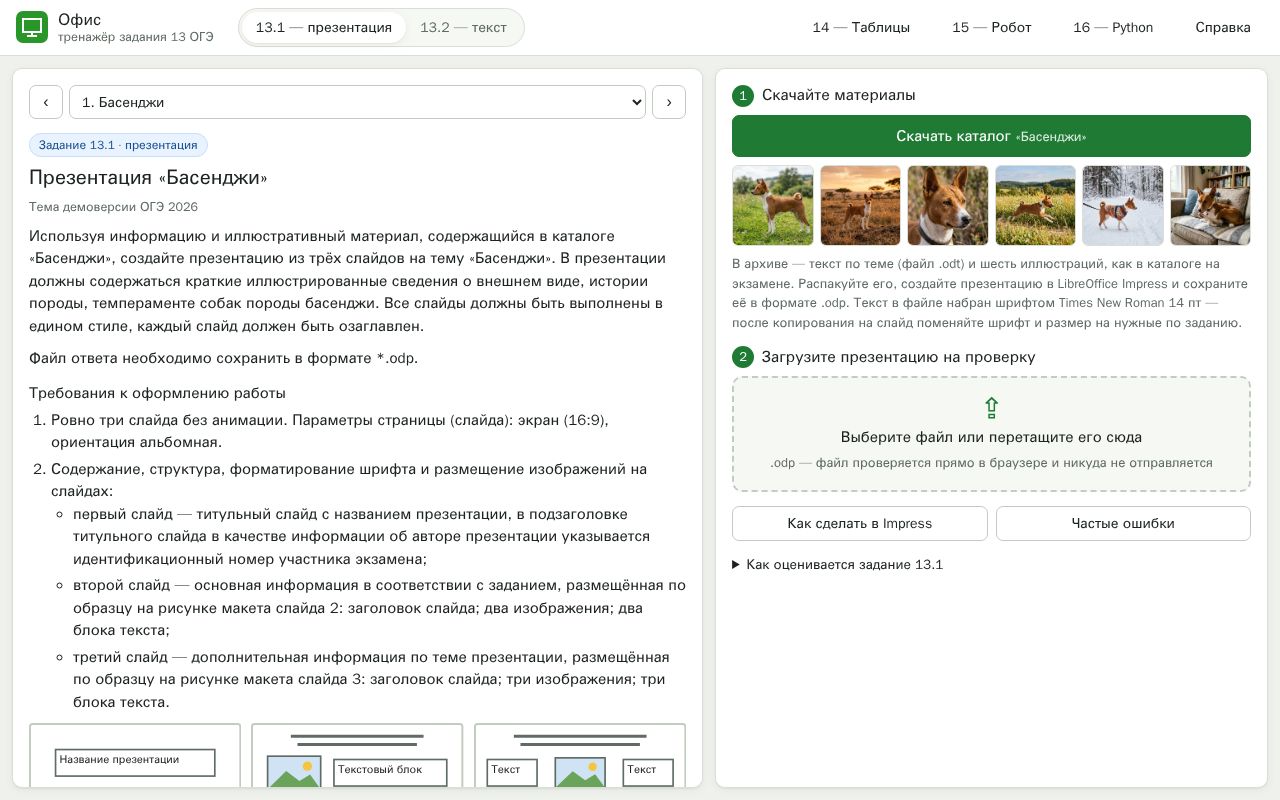Switch to 13.2 — текст tab
Screen dimensions: 1280x800
pos(463,28)
